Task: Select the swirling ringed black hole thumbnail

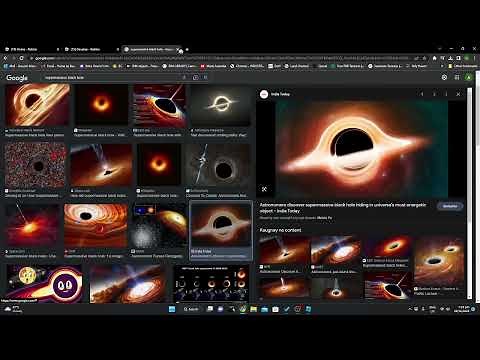Action: click(x=38, y=105)
